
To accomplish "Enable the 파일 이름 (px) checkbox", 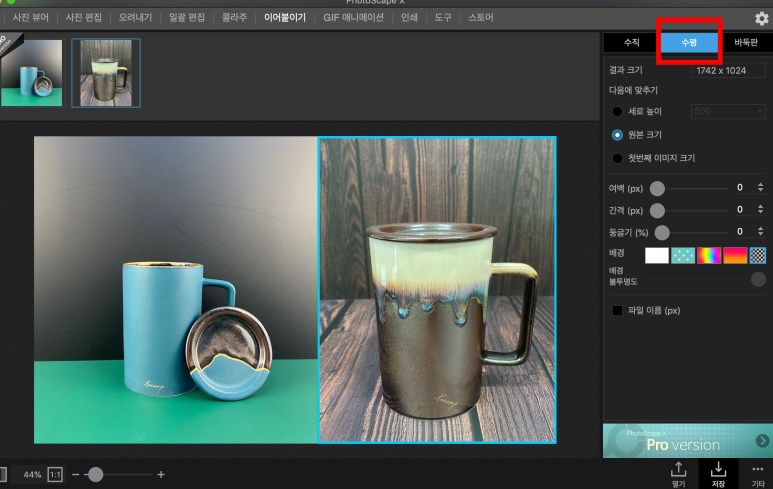I will (617, 311).
